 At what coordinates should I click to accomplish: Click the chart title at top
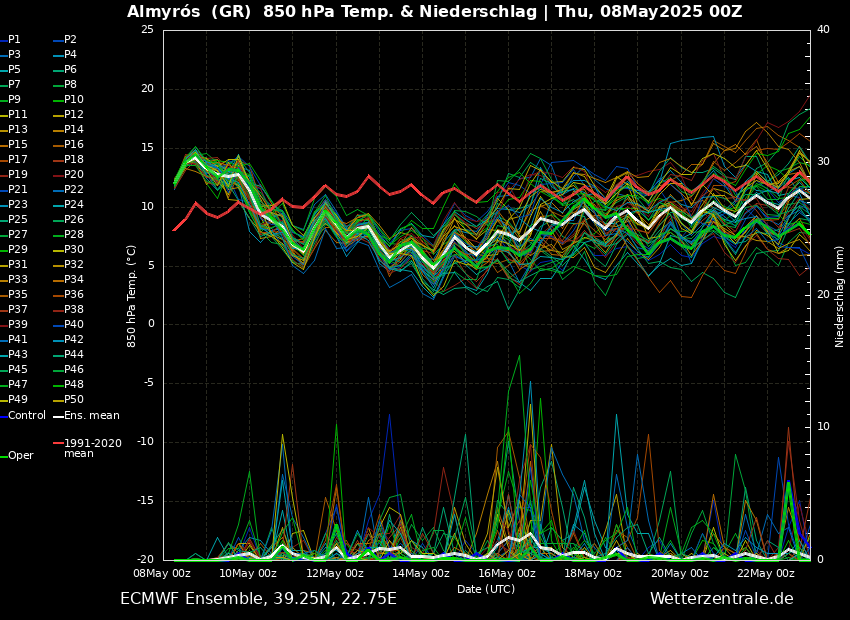434,12
